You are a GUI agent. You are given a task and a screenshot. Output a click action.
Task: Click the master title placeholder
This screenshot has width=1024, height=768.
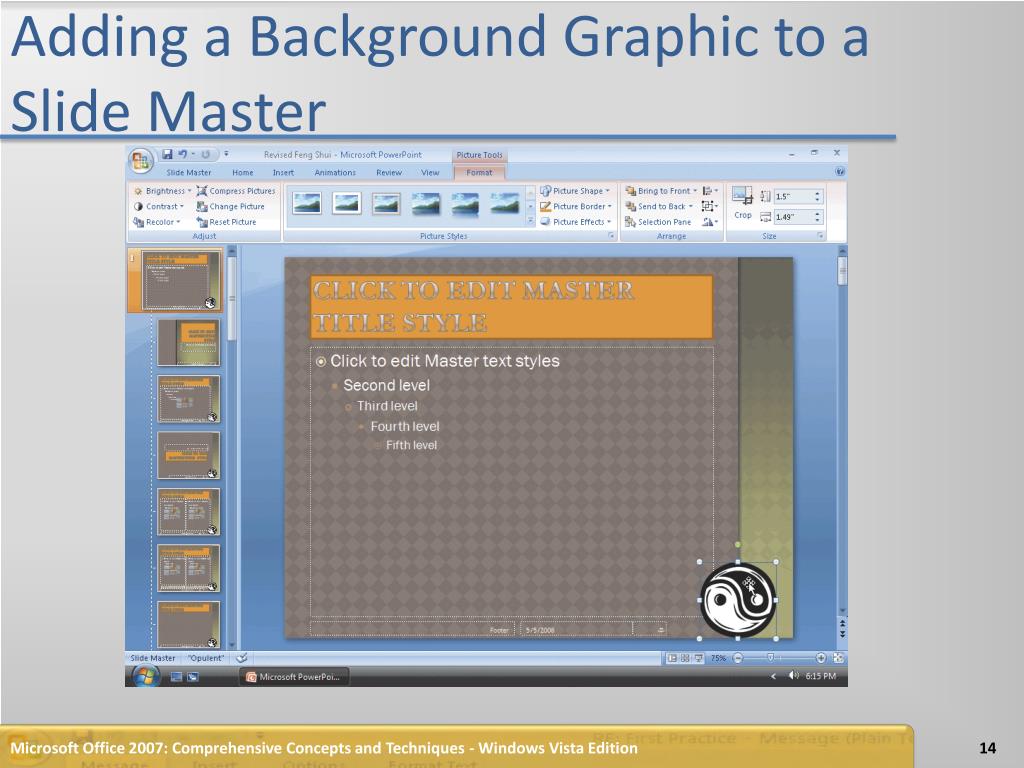[511, 307]
